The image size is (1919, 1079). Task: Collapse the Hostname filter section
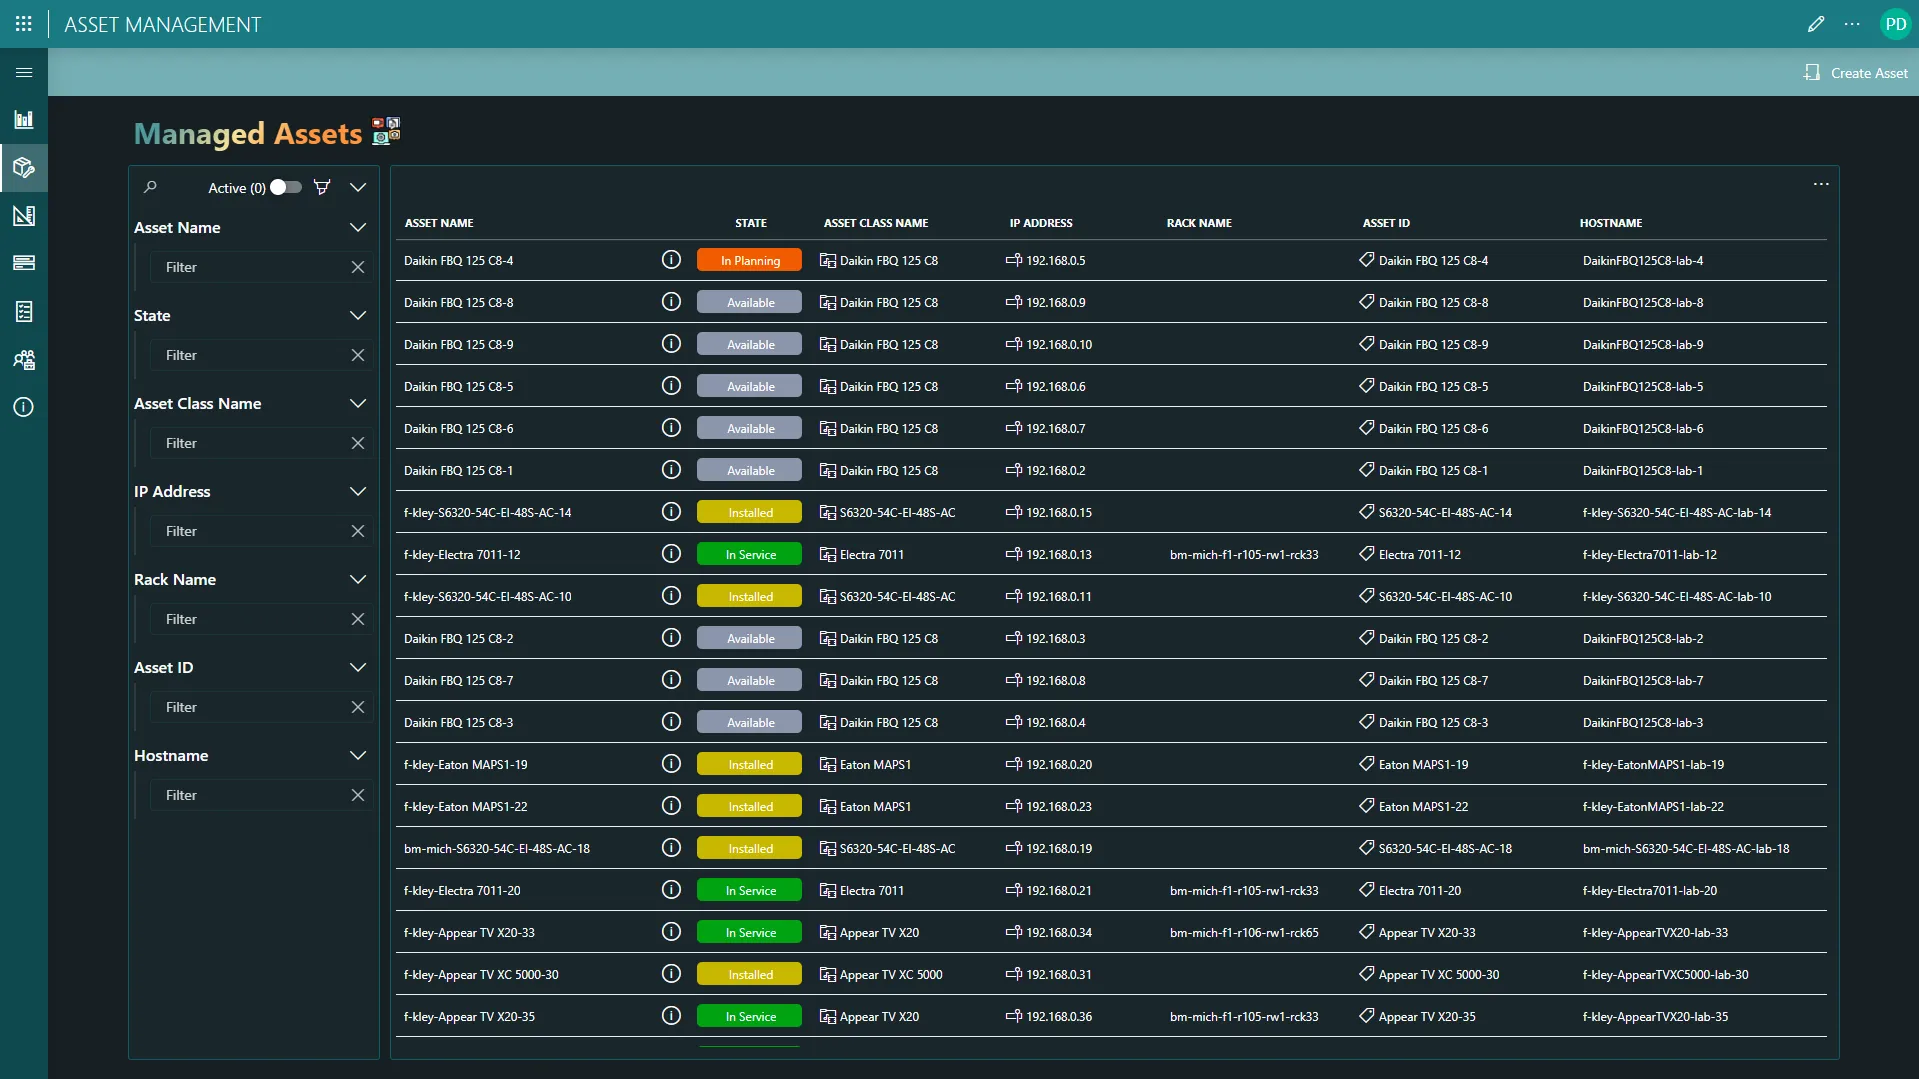358,755
